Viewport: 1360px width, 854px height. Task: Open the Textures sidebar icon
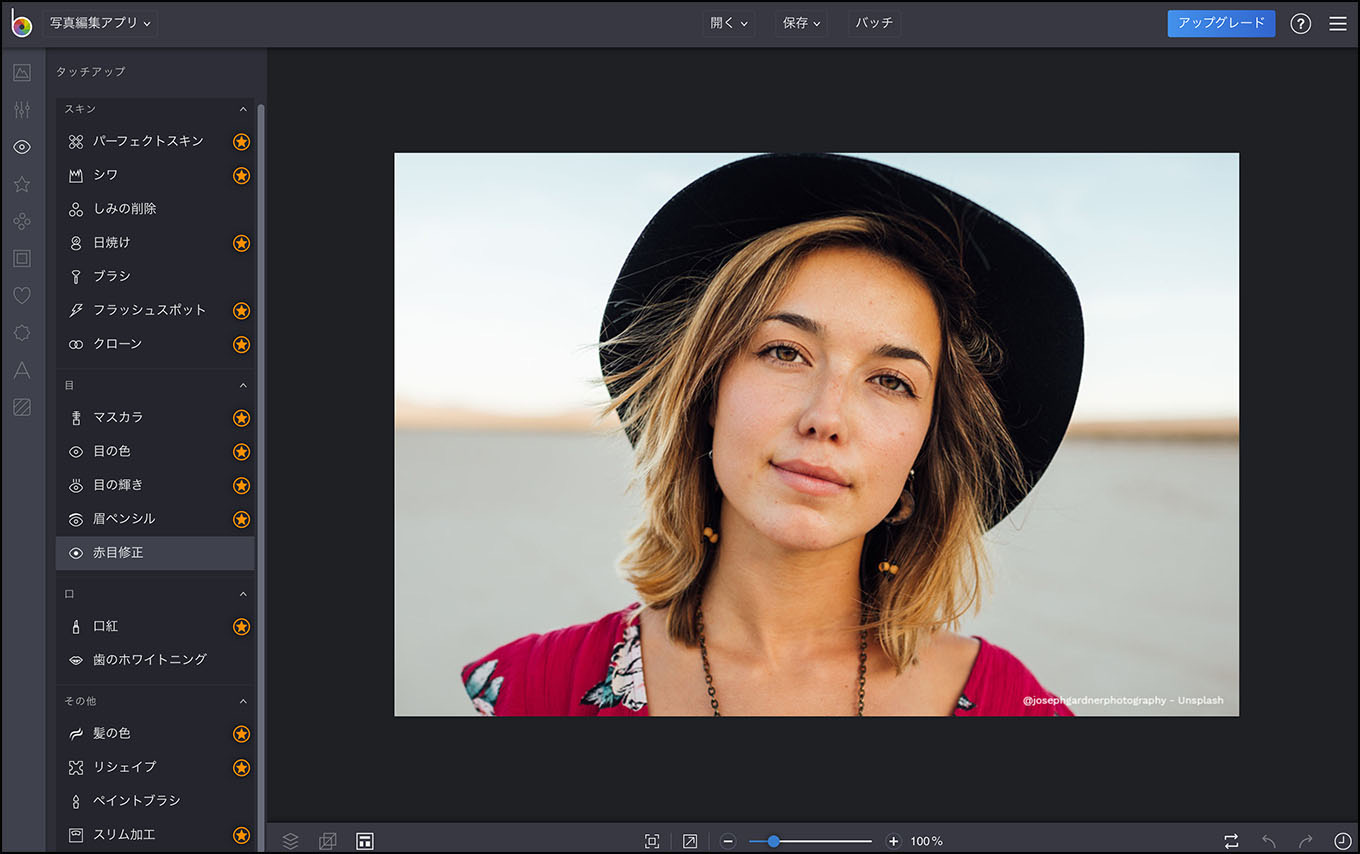click(x=22, y=407)
